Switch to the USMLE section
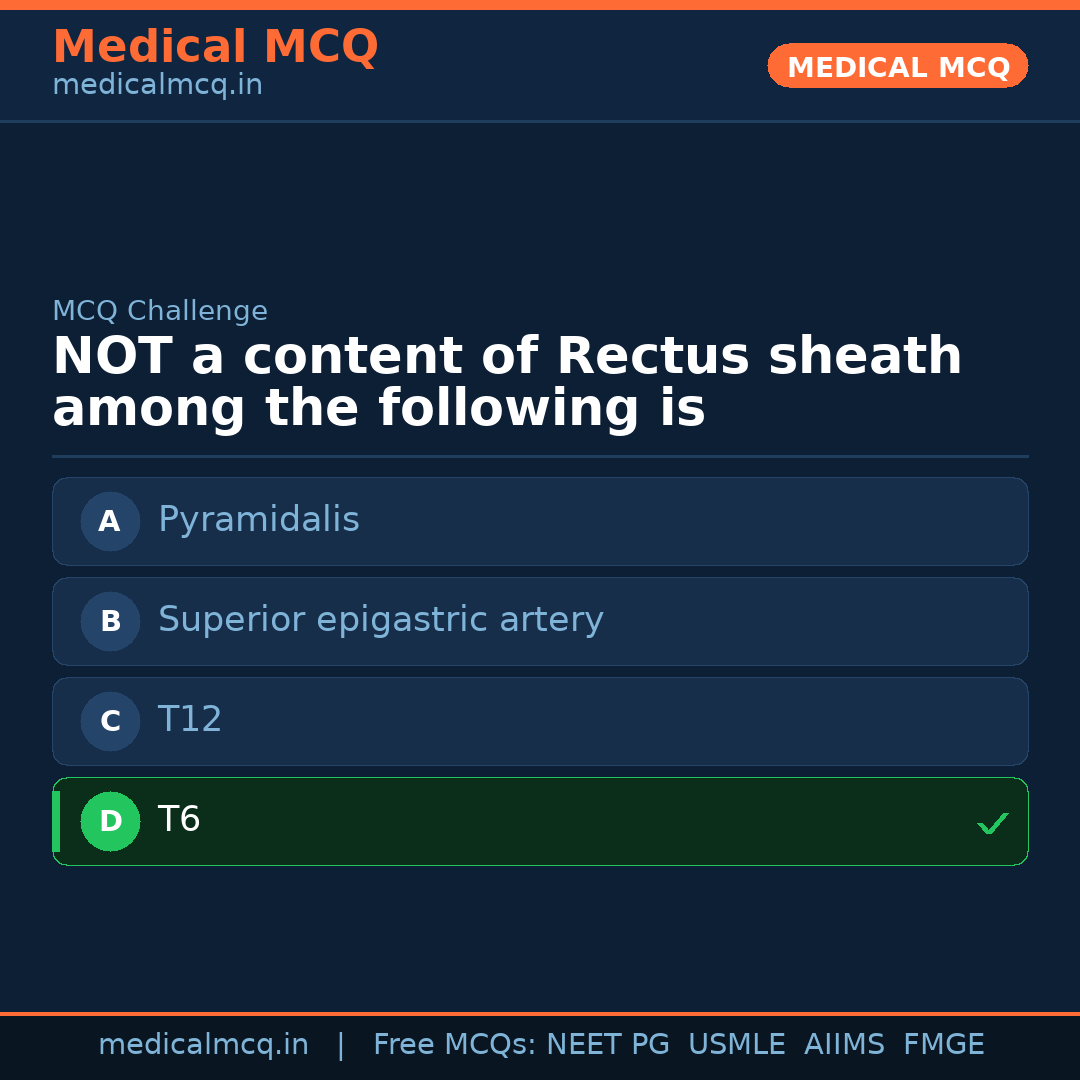Viewport: 1080px width, 1080px height. 737,1043
